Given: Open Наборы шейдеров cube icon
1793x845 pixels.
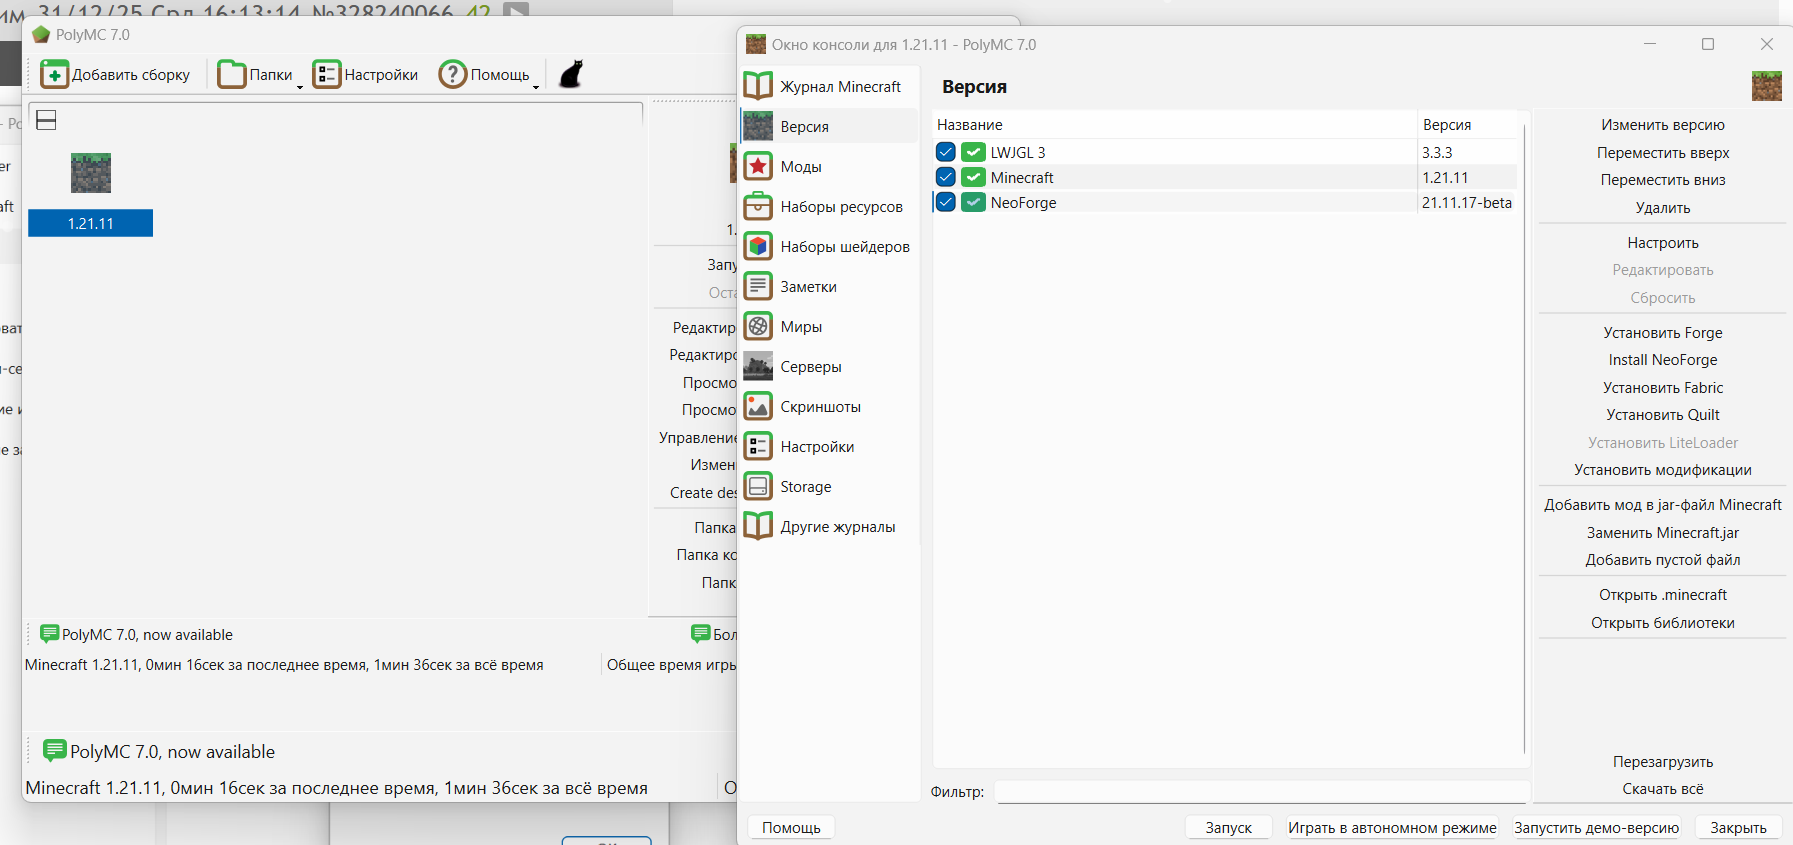Looking at the screenshot, I should tap(758, 246).
